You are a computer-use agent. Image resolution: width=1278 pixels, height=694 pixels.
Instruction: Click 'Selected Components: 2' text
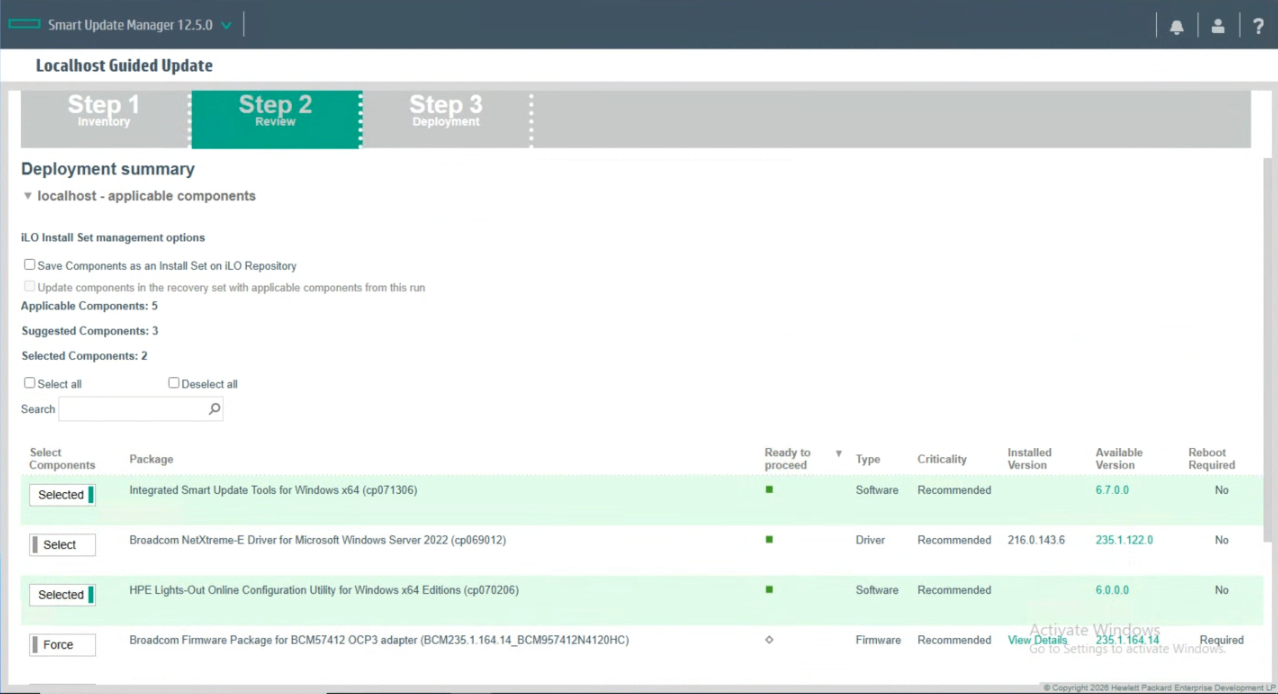point(84,356)
